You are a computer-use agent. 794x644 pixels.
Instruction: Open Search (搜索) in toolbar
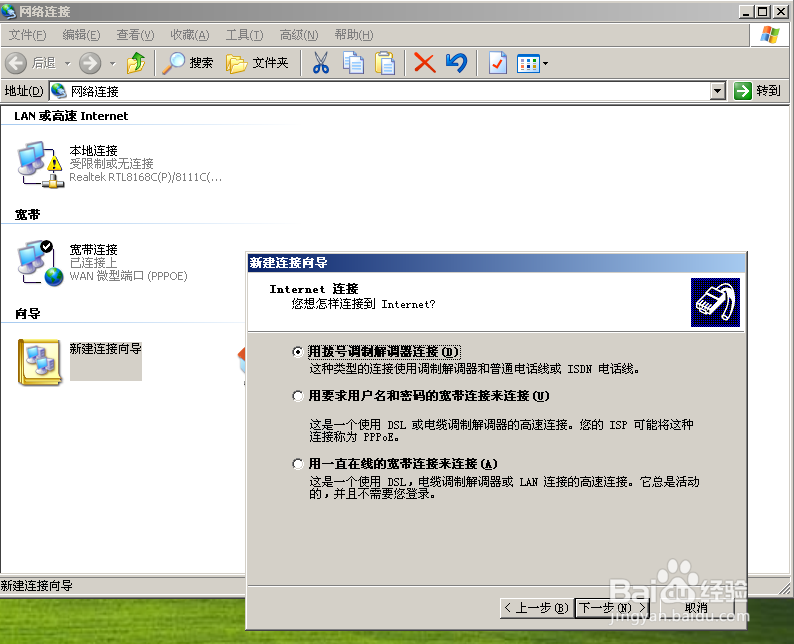(187, 63)
